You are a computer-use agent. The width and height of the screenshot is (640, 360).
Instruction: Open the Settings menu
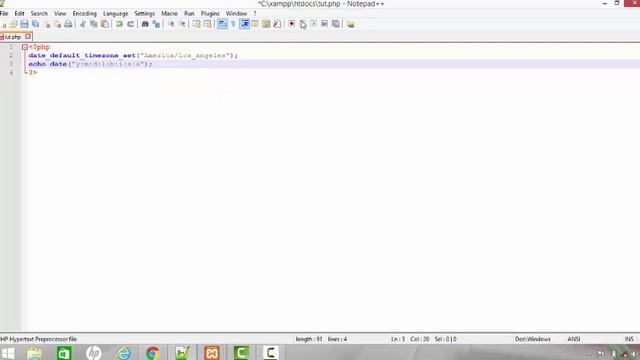click(144, 13)
